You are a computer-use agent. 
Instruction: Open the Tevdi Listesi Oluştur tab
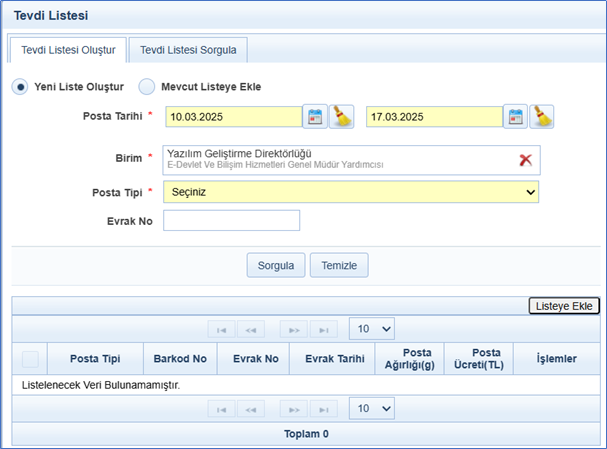click(67, 49)
